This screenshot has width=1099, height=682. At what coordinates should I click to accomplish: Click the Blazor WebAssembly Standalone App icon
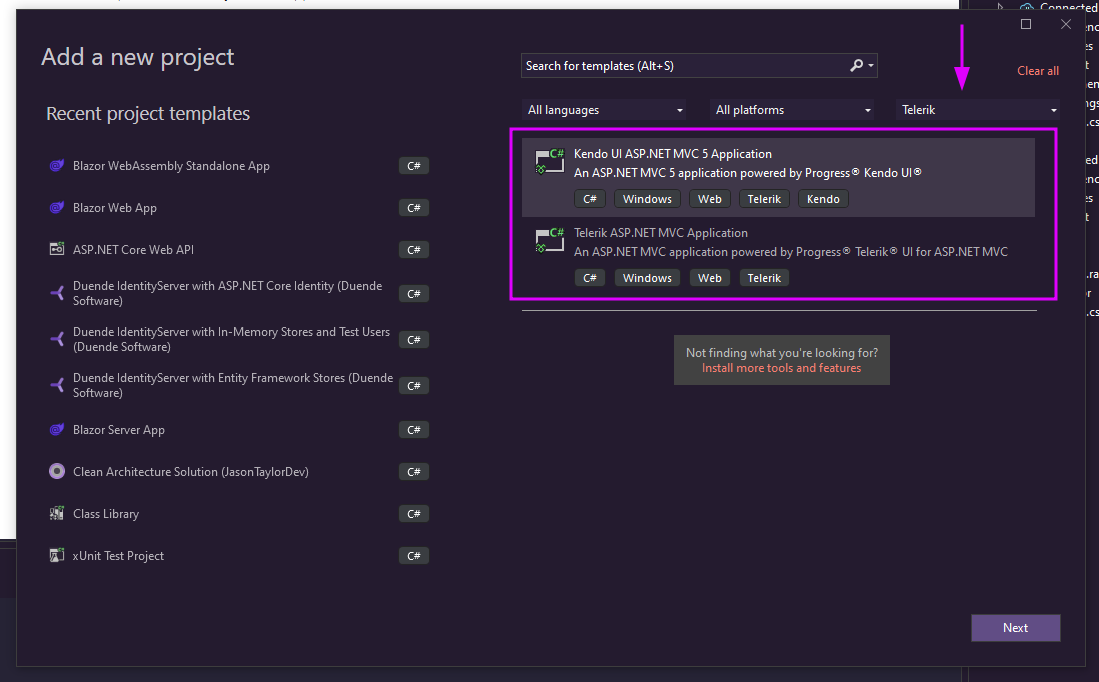pos(57,166)
